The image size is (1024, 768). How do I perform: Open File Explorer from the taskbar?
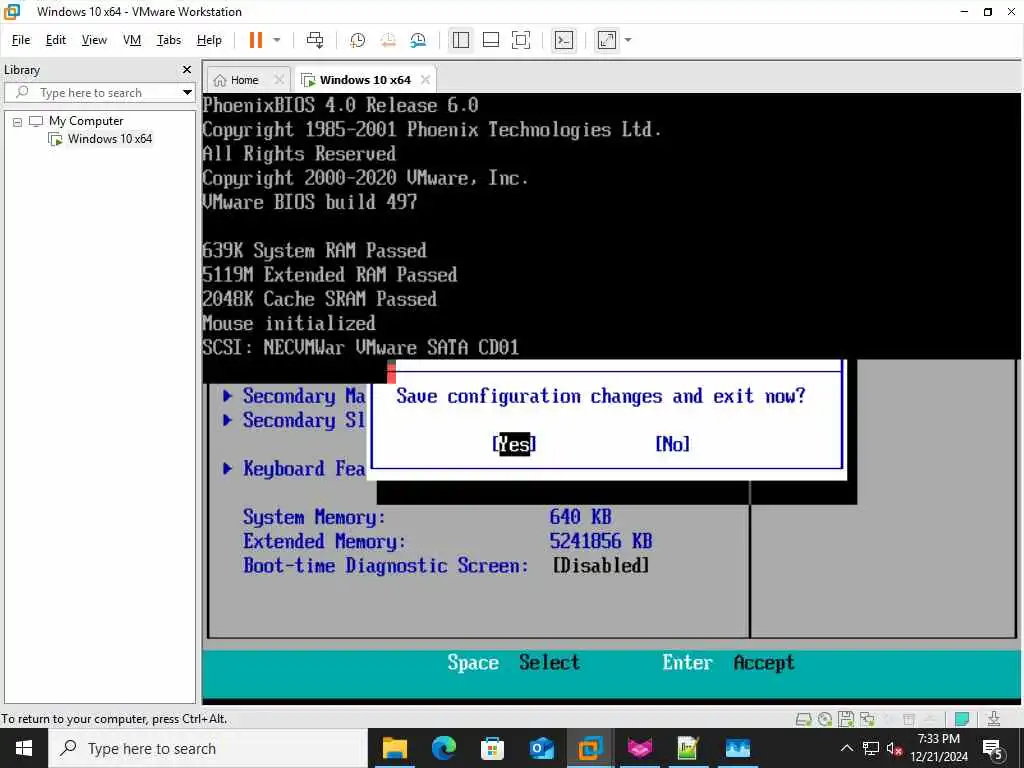point(394,748)
